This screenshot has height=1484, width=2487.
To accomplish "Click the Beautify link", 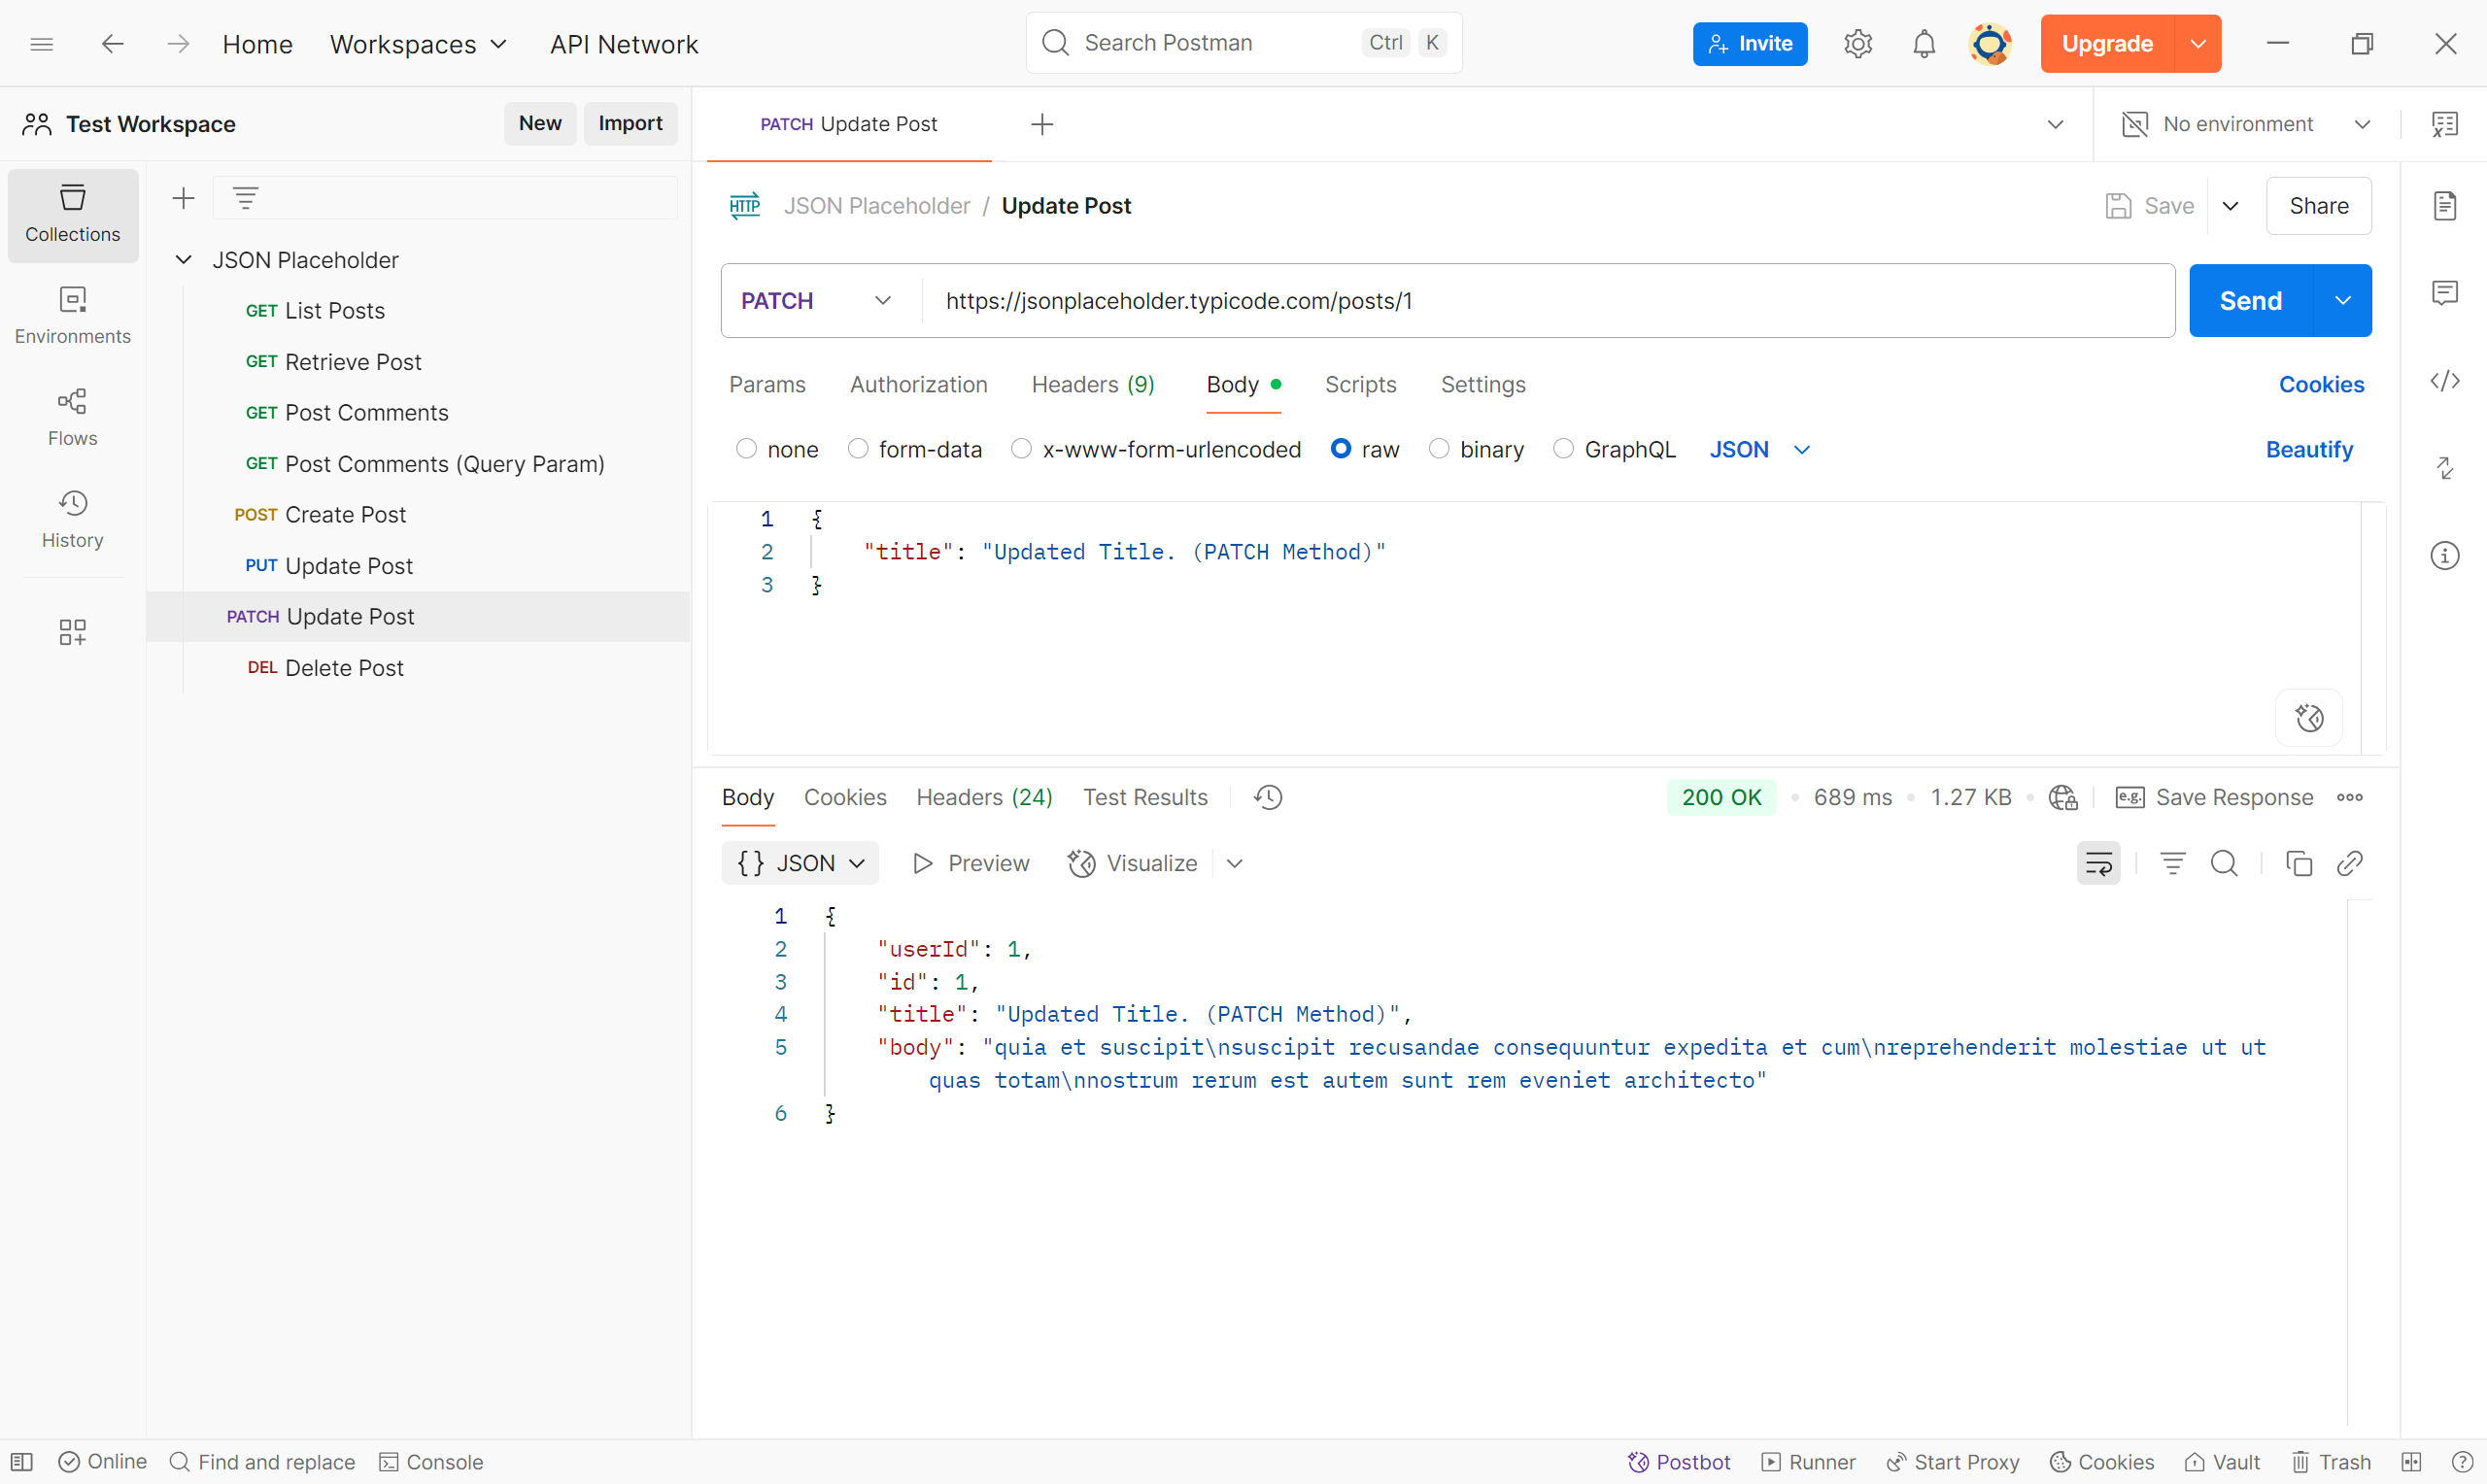I will pyautogui.click(x=2309, y=449).
